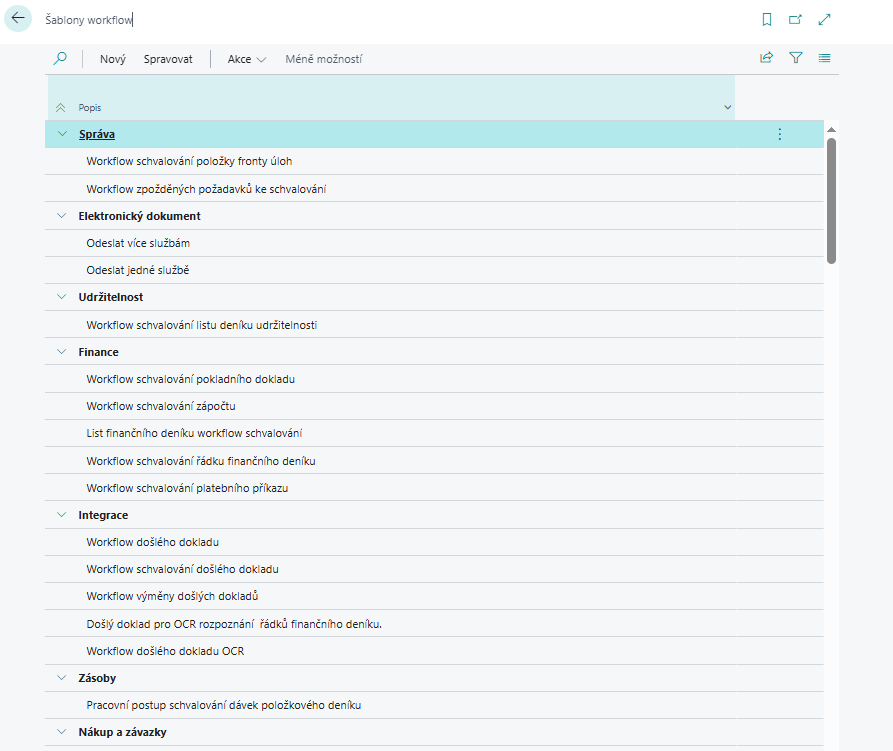
Task: Open the search magnifier icon
Action: (x=60, y=59)
